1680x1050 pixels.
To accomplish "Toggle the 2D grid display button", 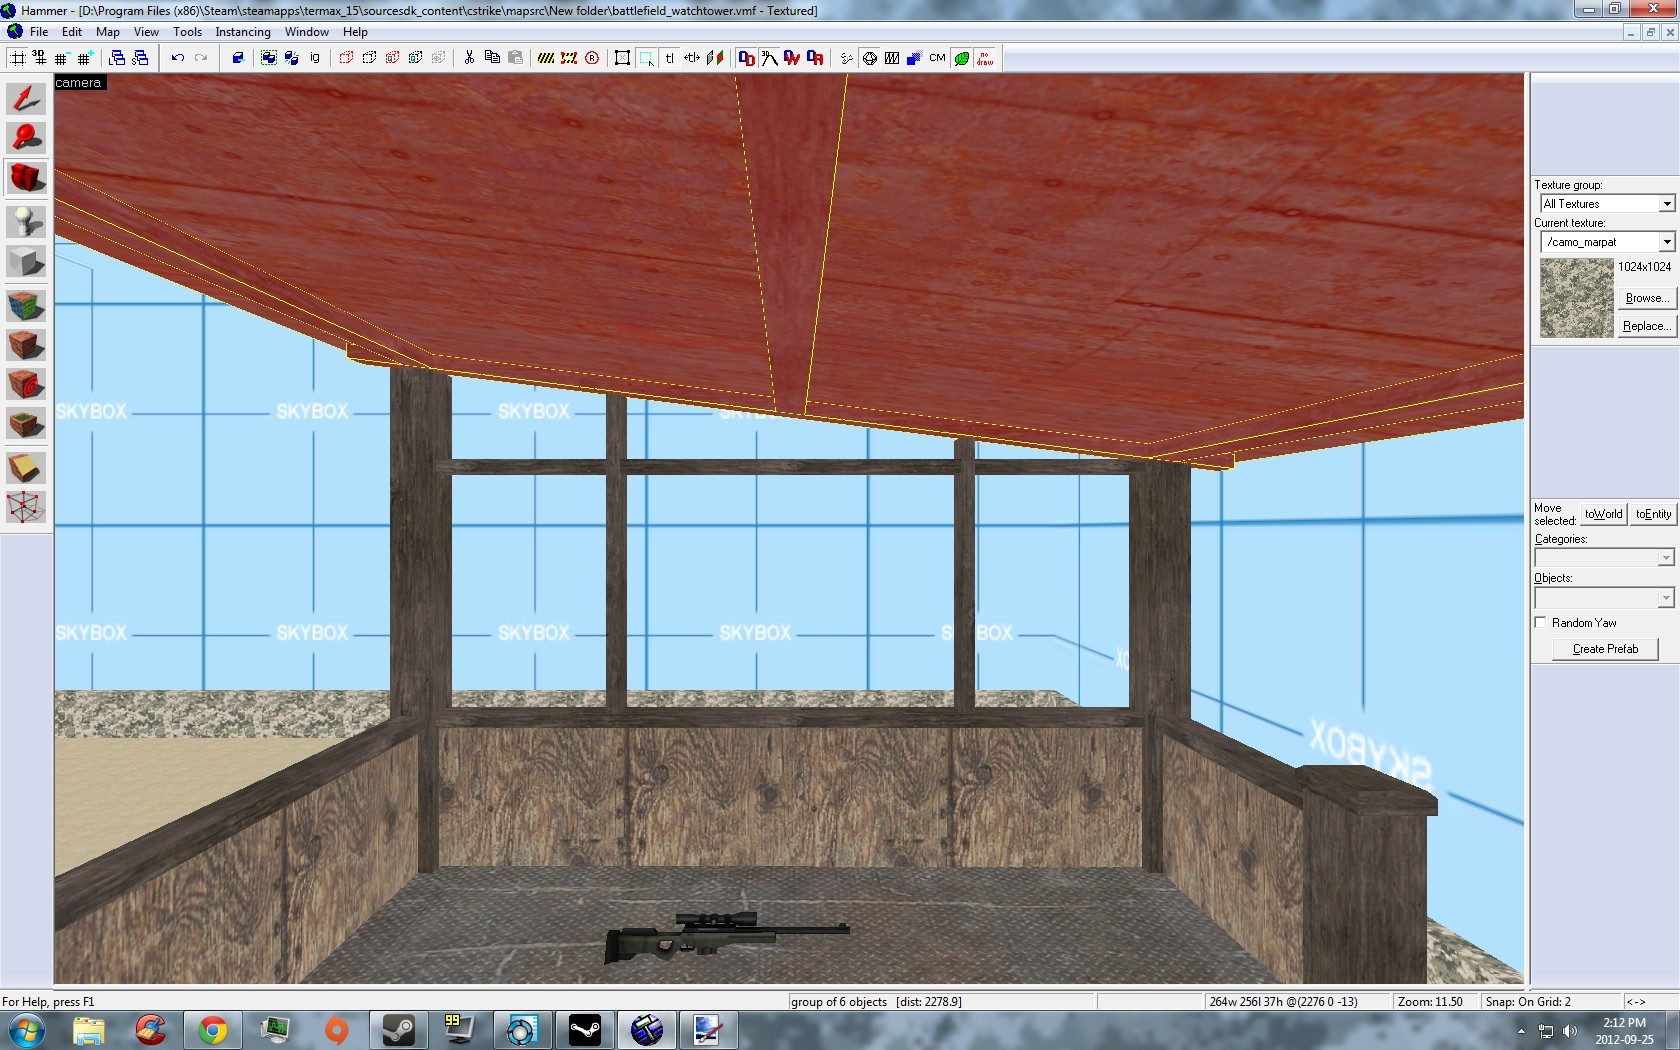I will coord(18,58).
